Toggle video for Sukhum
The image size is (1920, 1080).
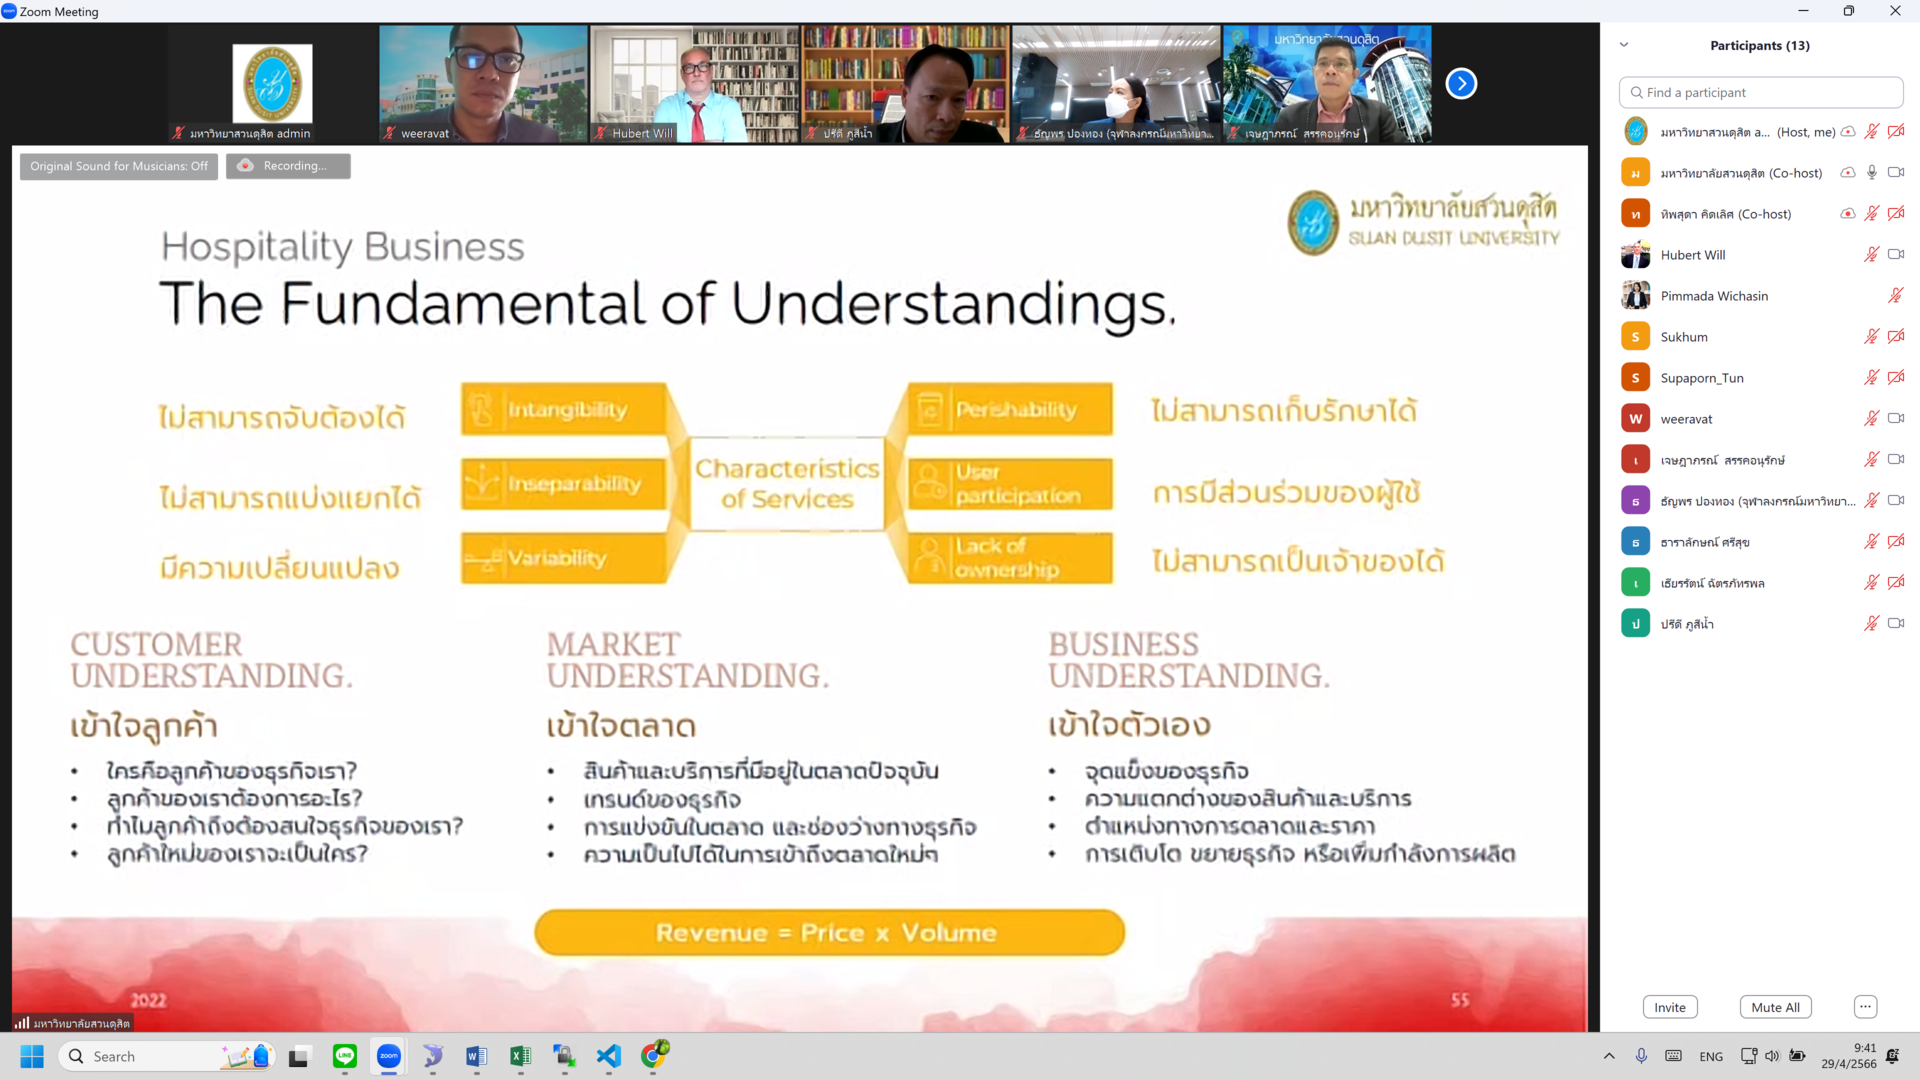click(1895, 337)
